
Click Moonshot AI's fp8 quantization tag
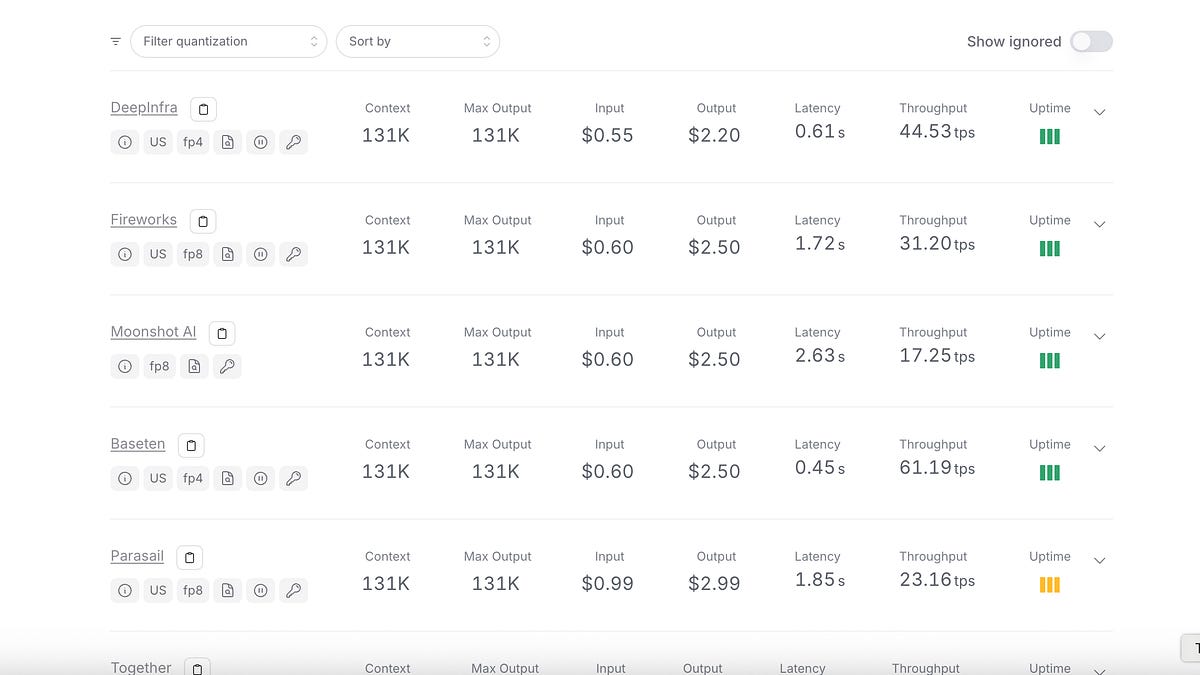pos(159,366)
